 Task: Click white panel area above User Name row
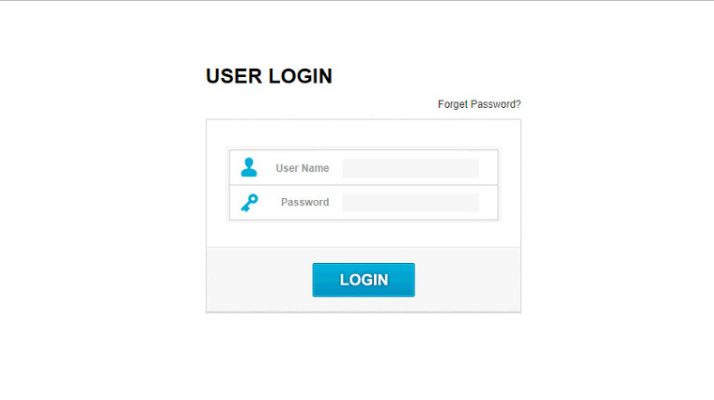(363, 134)
